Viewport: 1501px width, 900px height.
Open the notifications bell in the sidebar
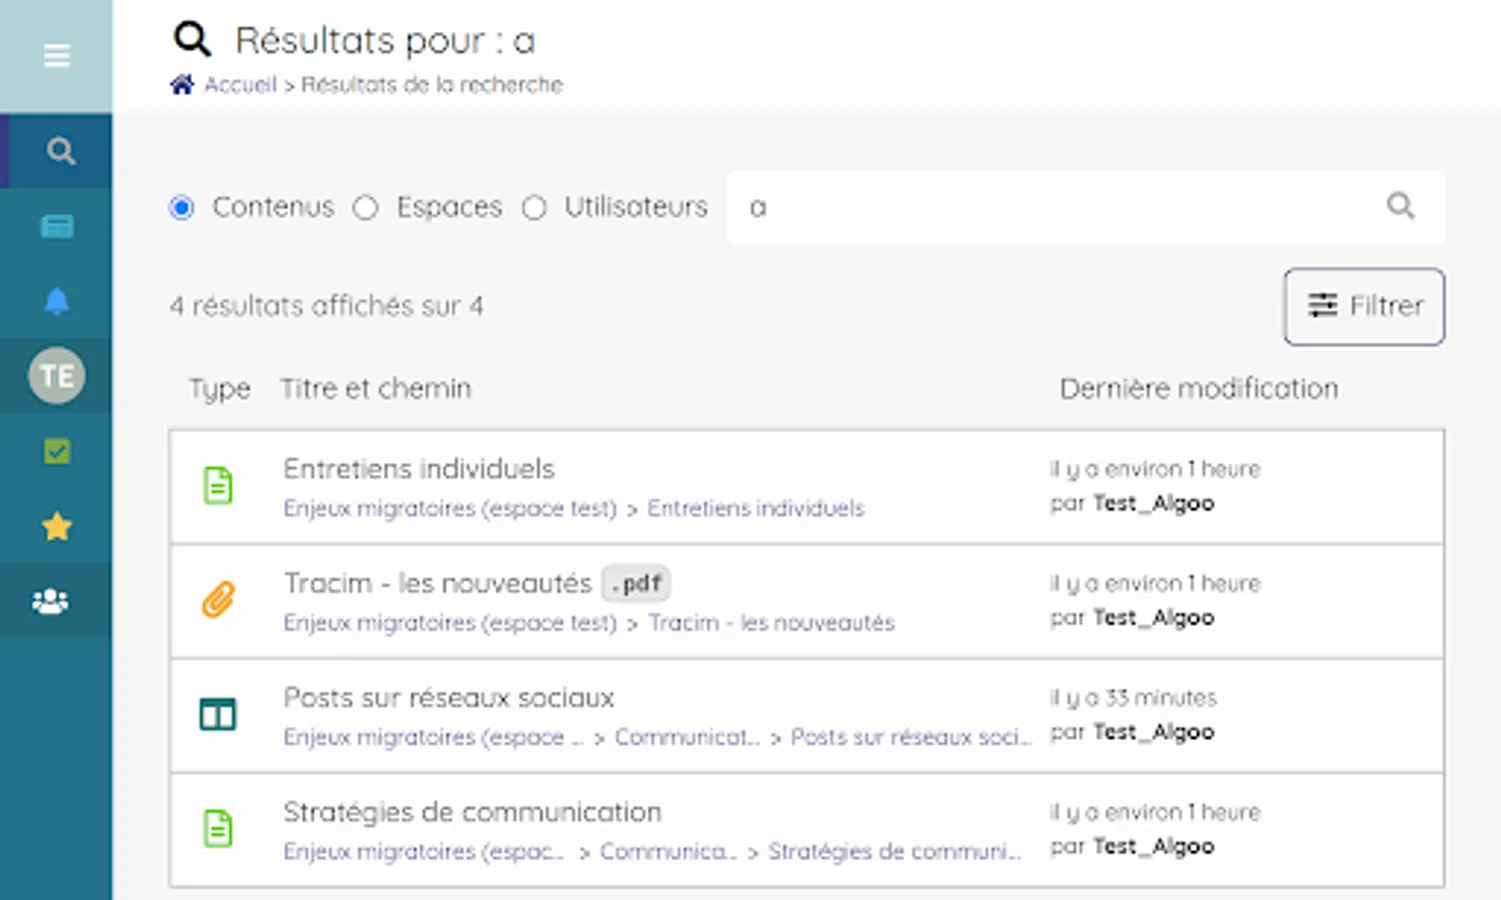(x=57, y=301)
